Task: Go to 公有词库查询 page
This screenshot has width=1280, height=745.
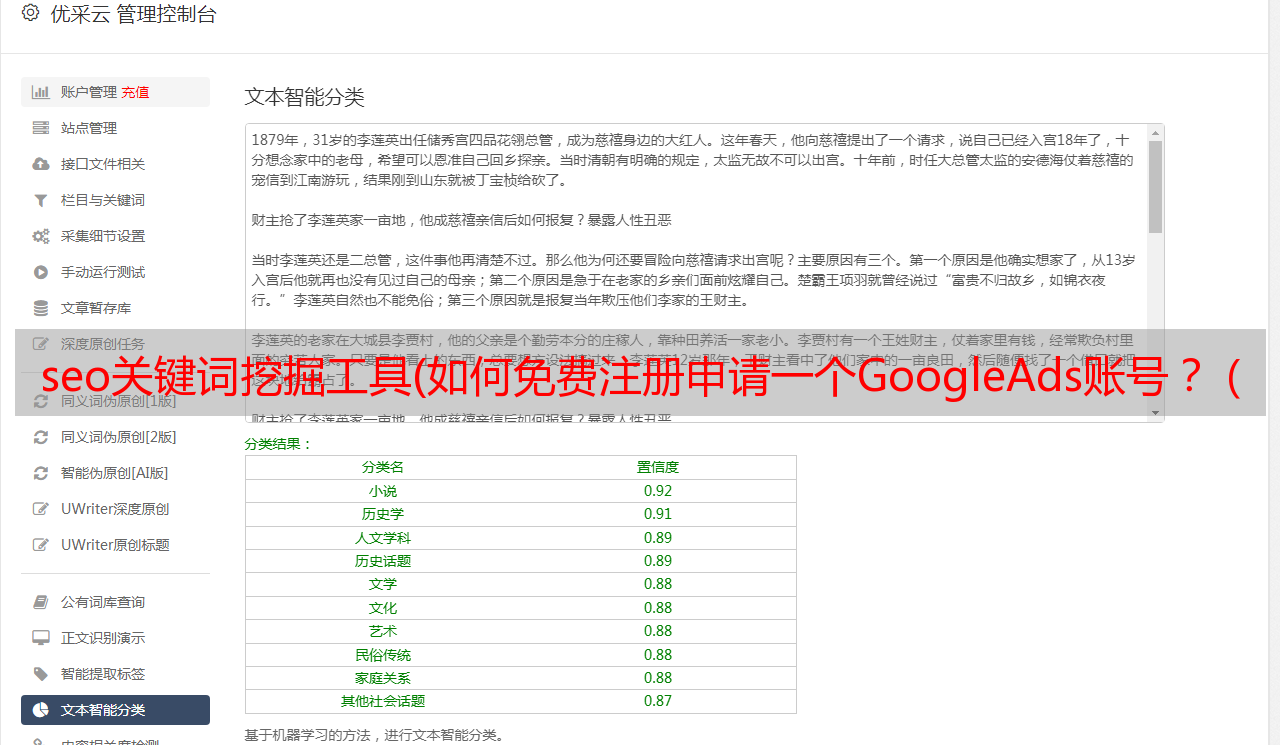Action: point(102,602)
